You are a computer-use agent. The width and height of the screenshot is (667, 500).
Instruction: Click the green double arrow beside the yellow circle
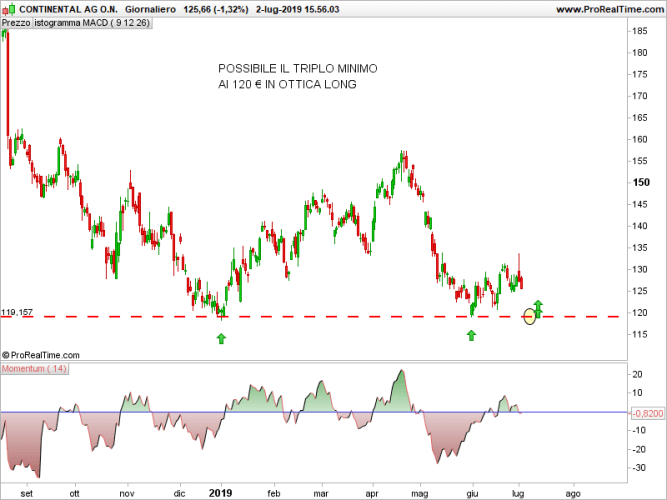pyautogui.click(x=538, y=308)
